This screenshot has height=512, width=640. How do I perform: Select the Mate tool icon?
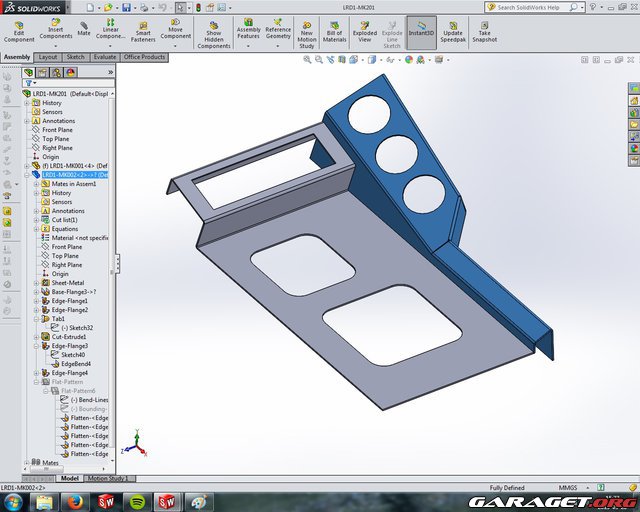pos(84,29)
